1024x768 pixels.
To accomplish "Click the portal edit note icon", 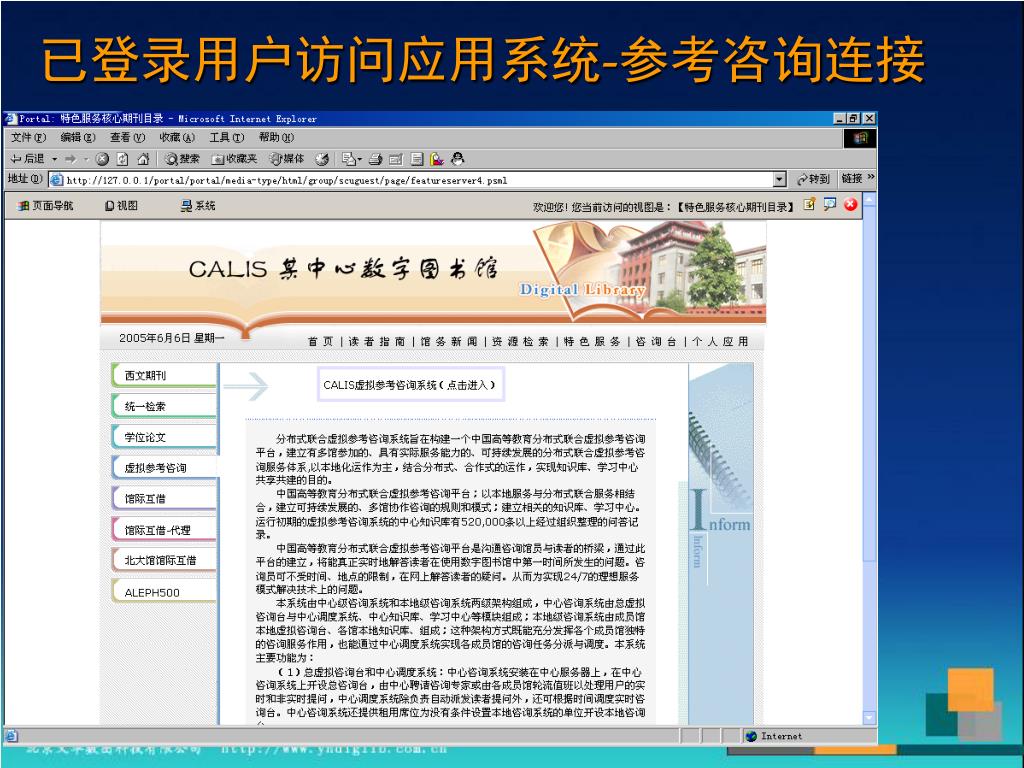I will click(809, 204).
